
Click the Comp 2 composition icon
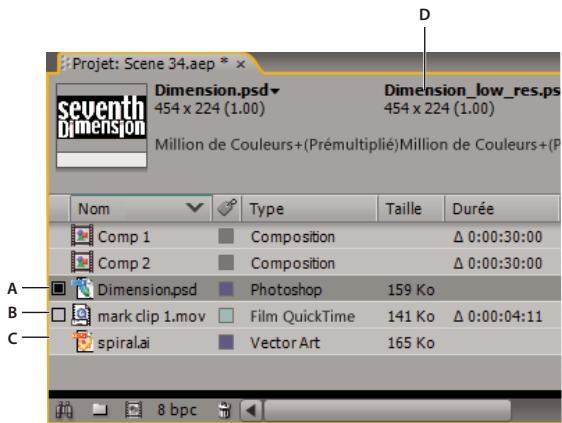(82, 262)
